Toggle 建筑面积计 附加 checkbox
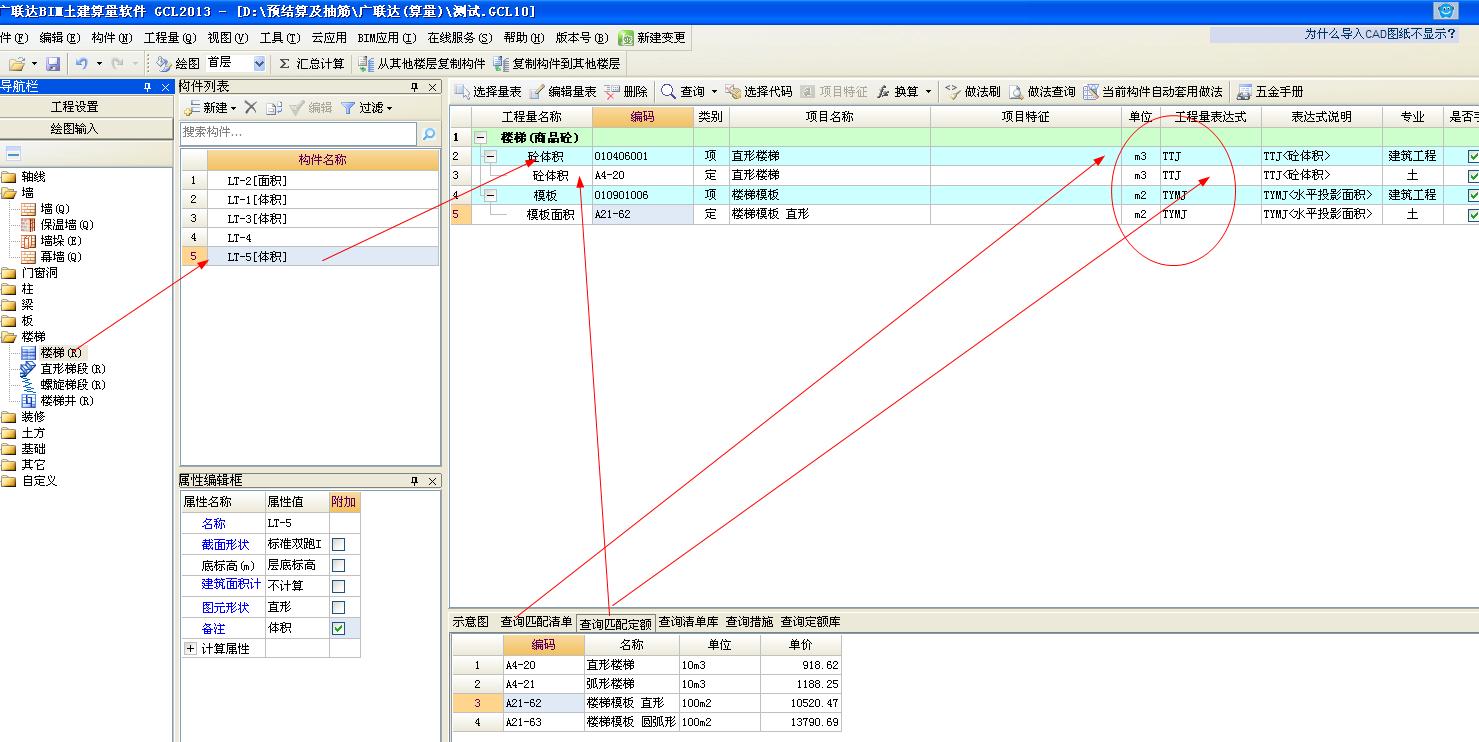 click(x=338, y=586)
